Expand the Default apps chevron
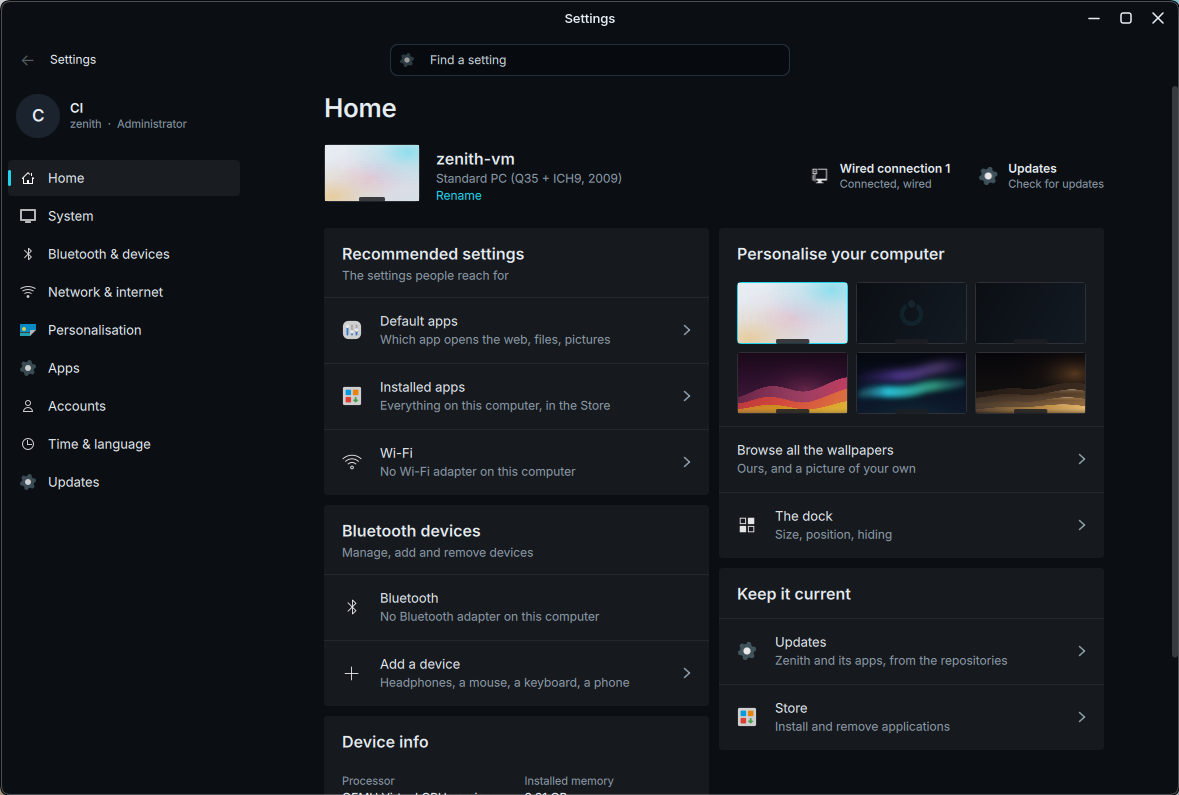 coord(686,330)
